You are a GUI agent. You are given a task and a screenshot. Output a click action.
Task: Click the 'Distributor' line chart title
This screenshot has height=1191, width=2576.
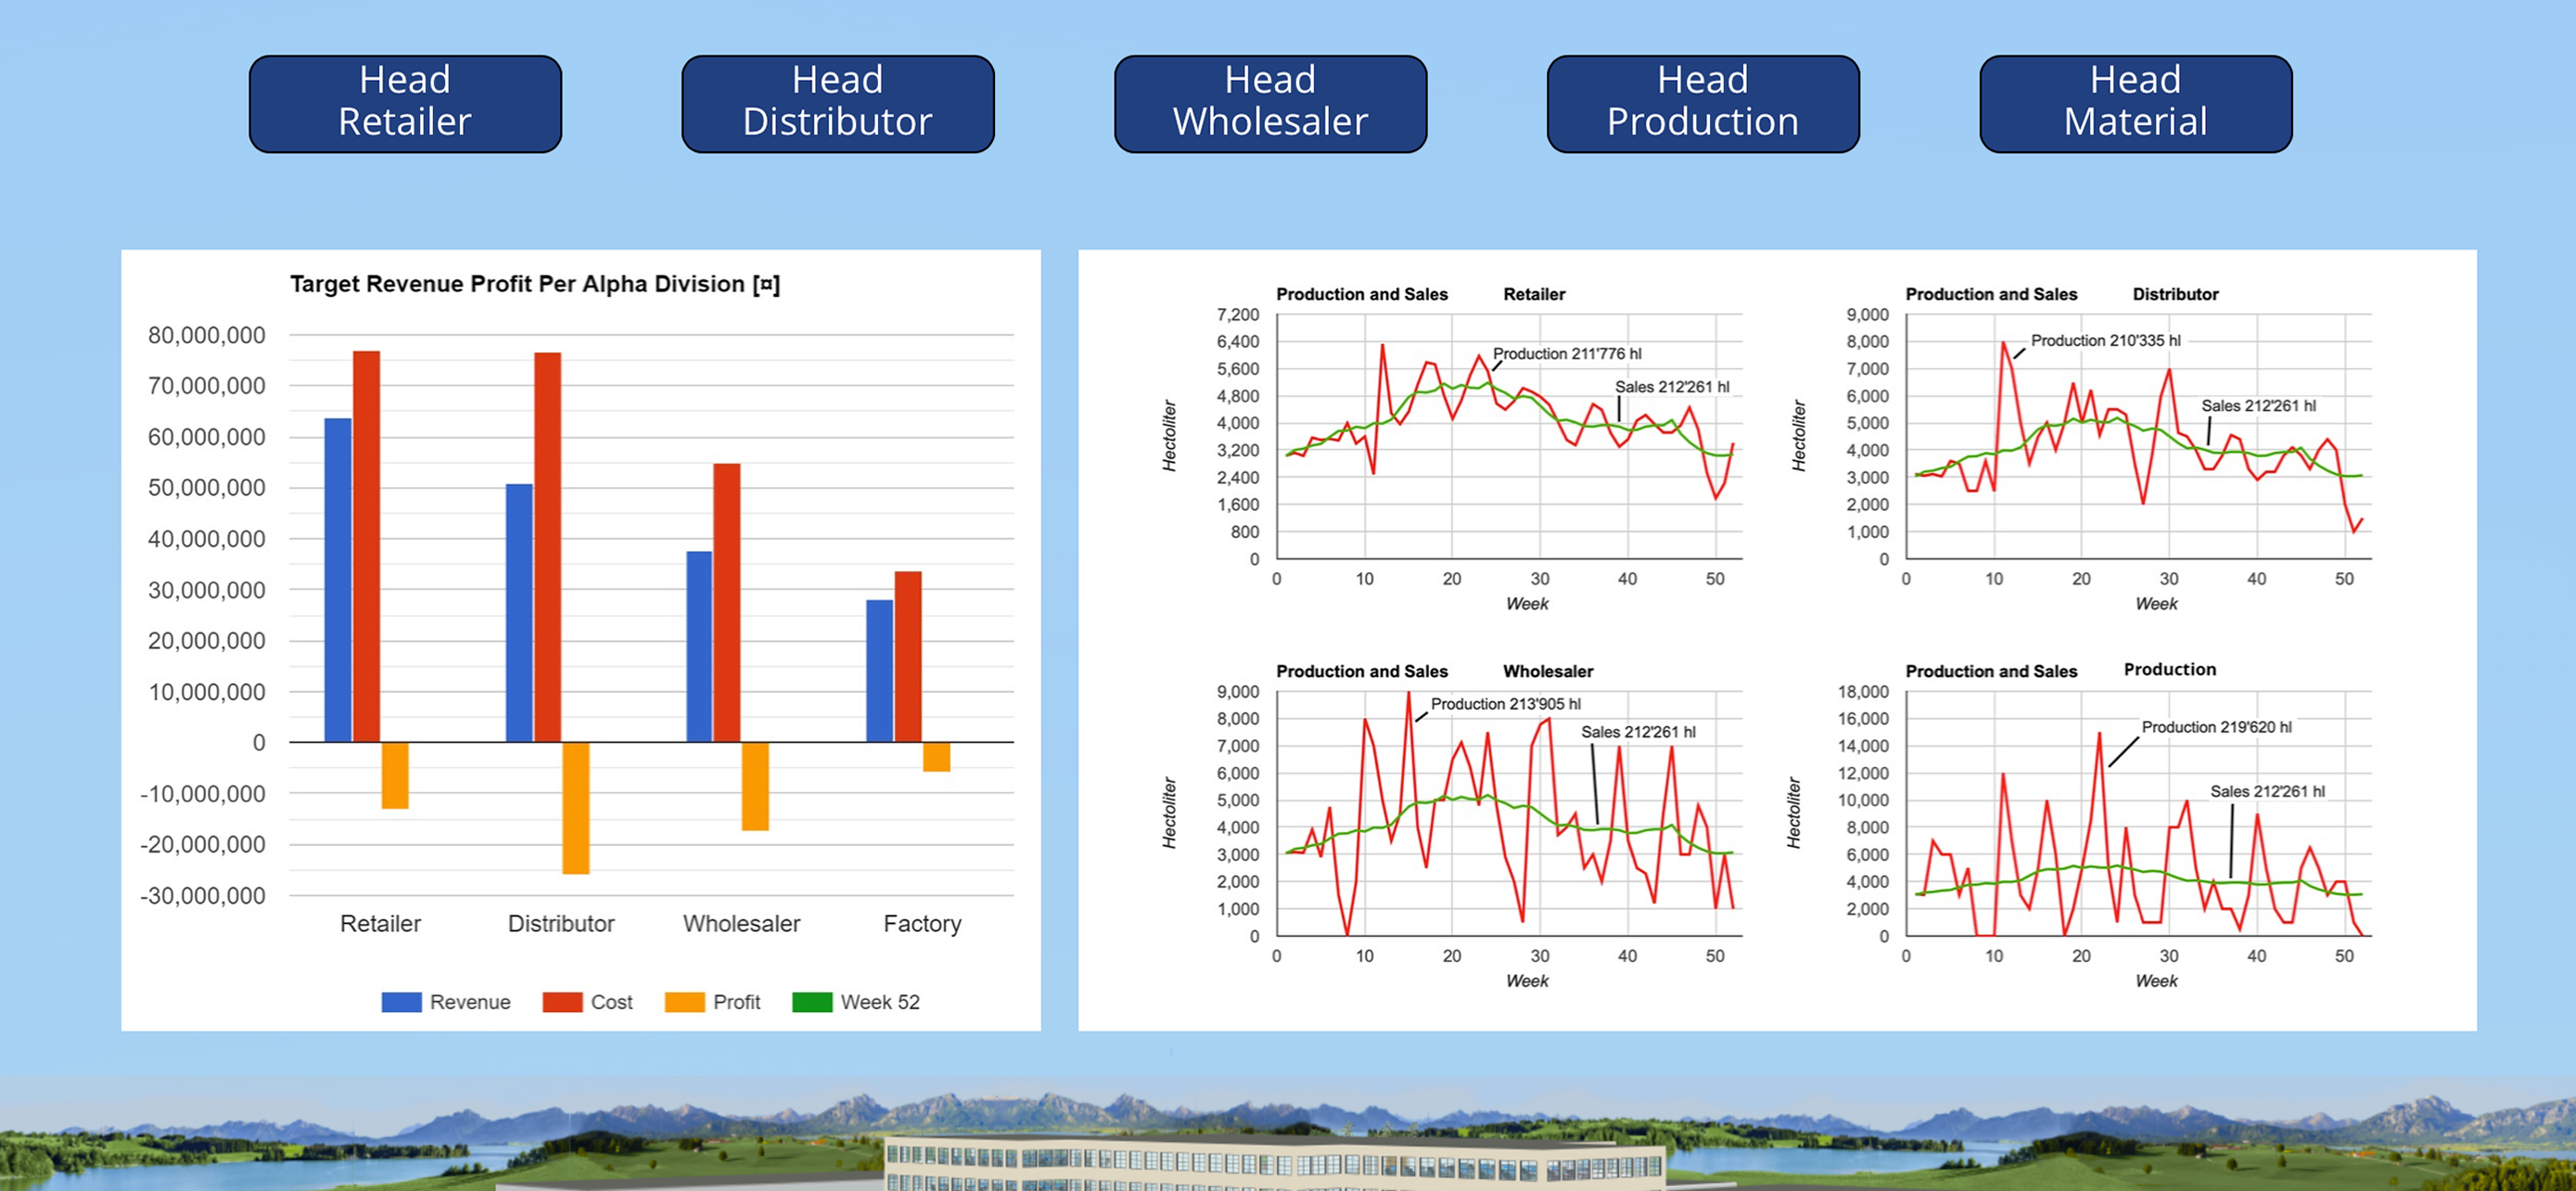2176,294
